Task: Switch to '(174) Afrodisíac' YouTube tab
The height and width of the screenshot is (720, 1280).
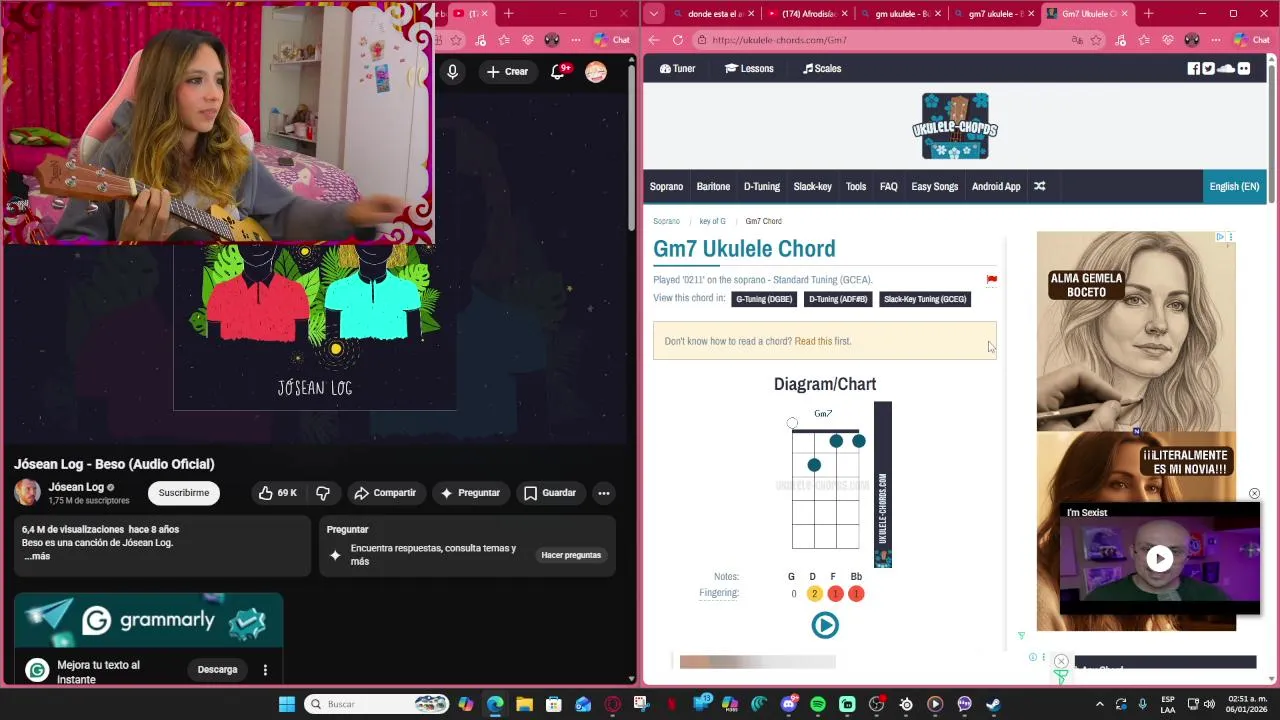Action: [806, 14]
